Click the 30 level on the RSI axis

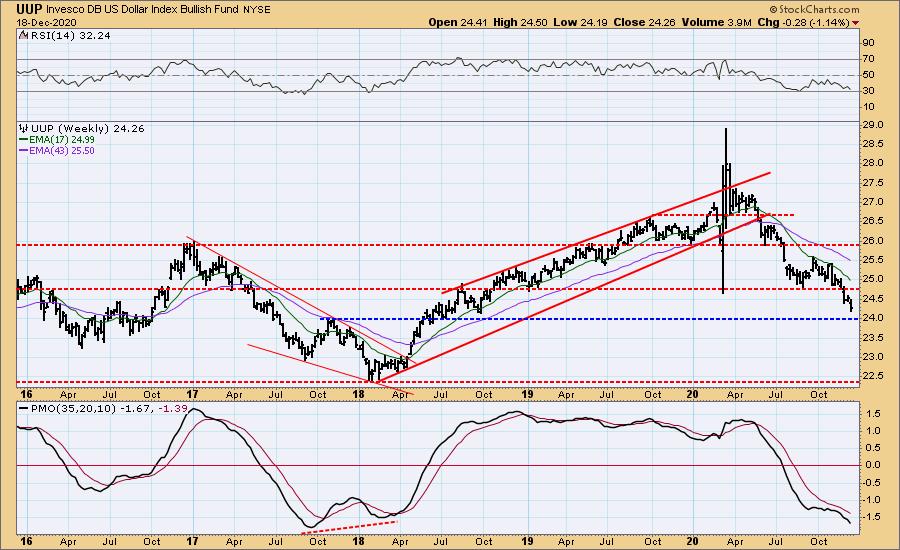click(x=868, y=91)
